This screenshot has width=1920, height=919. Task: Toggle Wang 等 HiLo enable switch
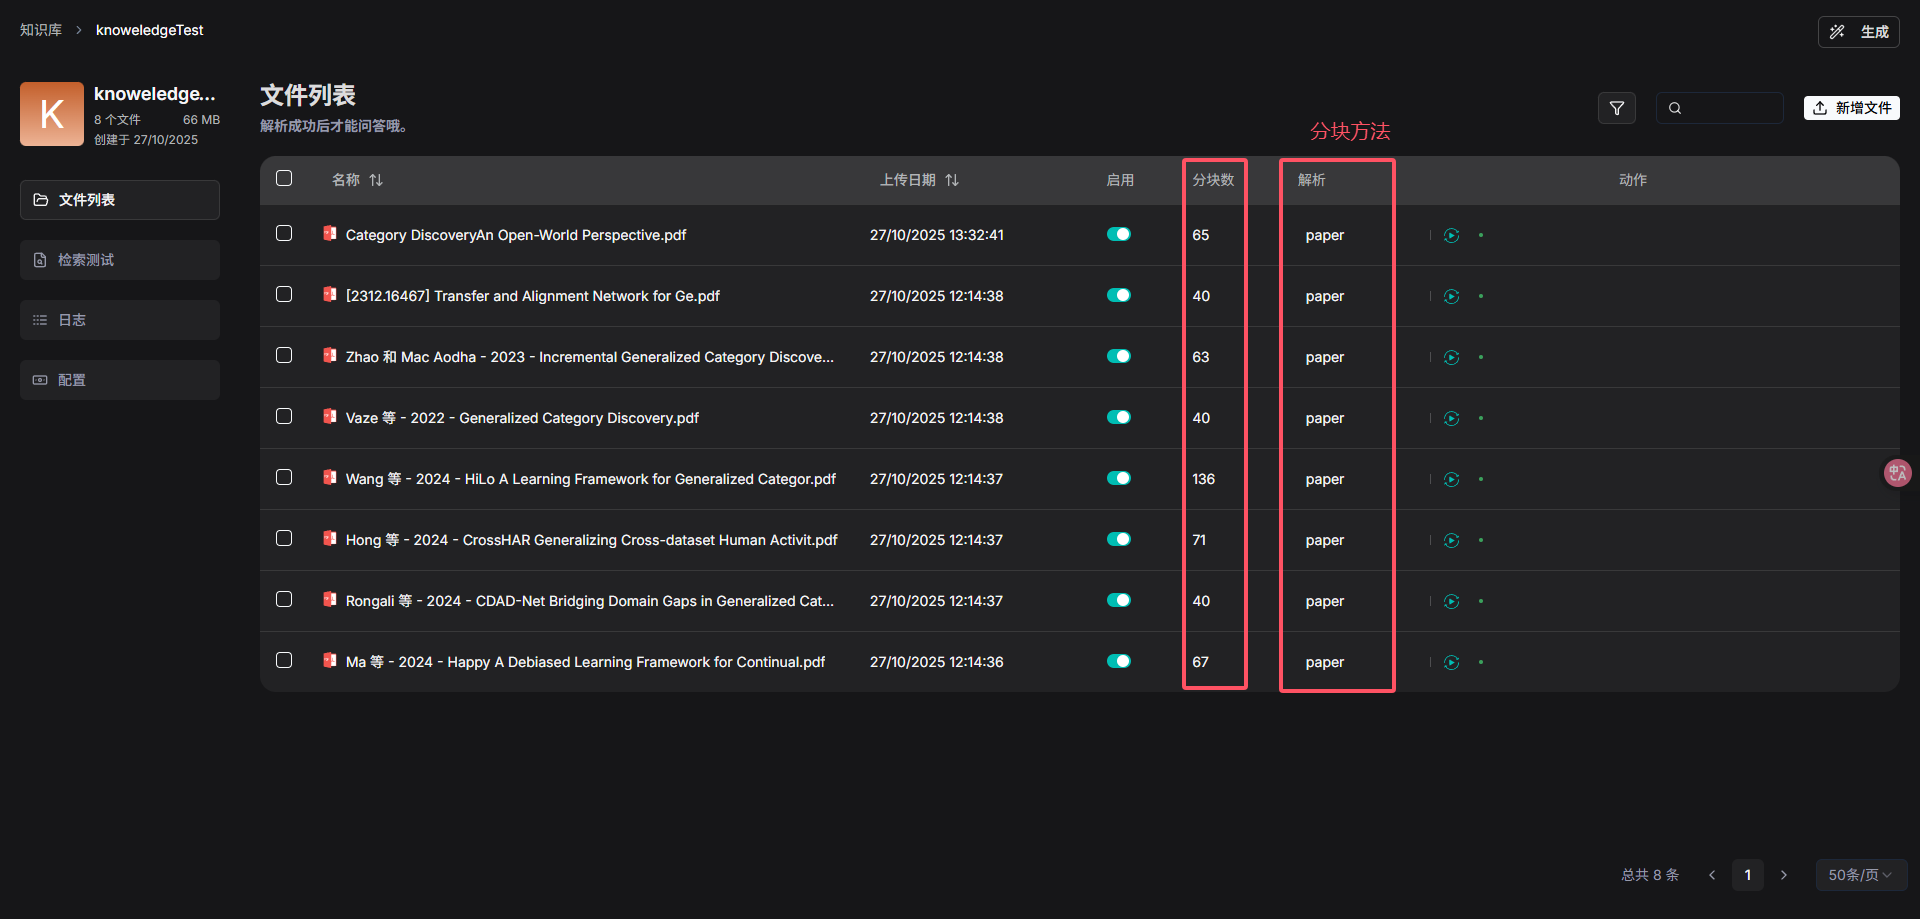click(1119, 478)
